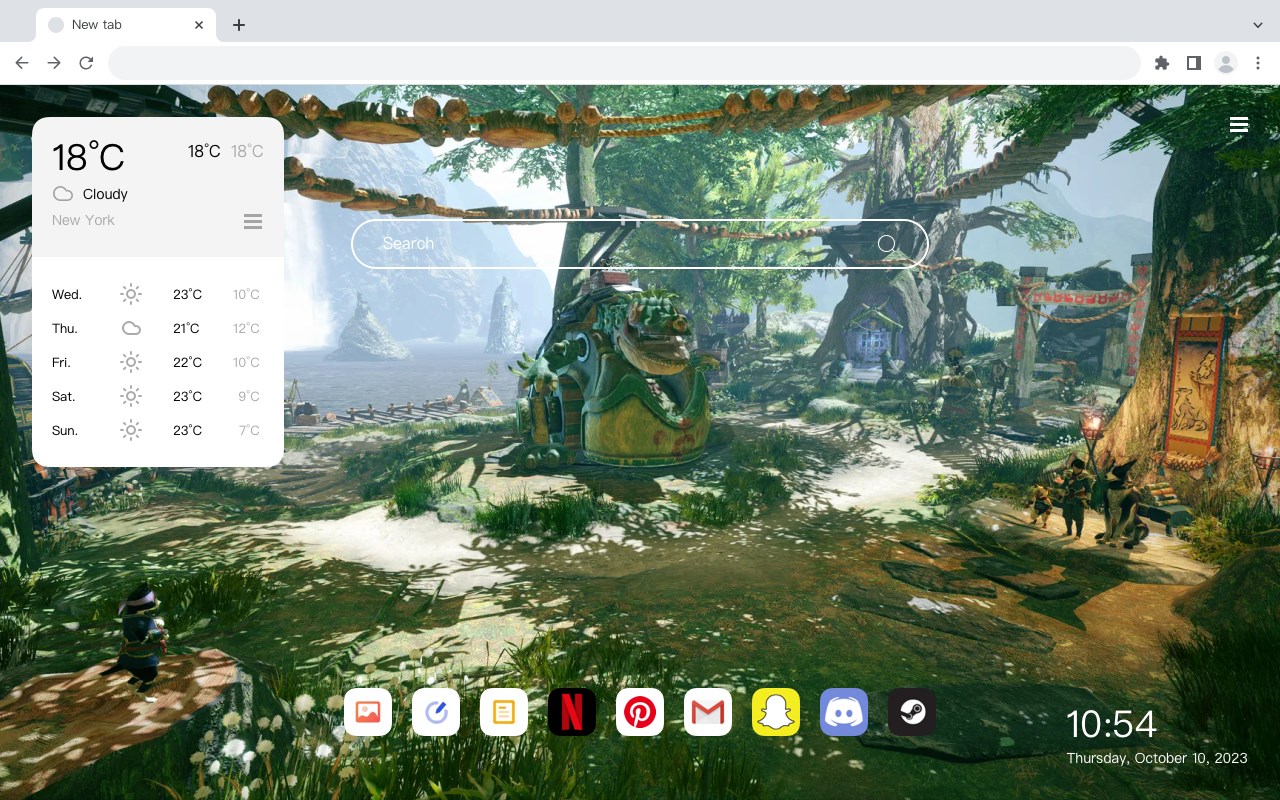1280x800 pixels.
Task: Expand the tab search chevron
Action: [x=1258, y=25]
